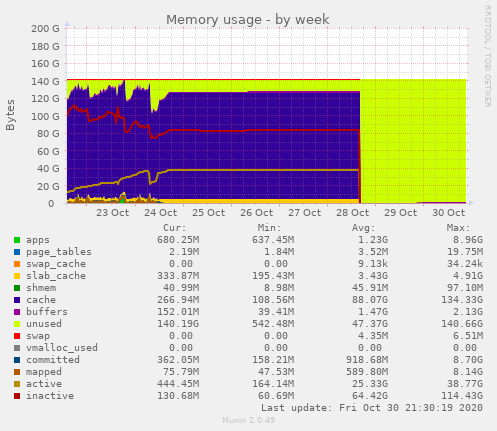Click the purple buffers legend swatch
The width and height of the screenshot is (497, 431).
[x=17, y=312]
